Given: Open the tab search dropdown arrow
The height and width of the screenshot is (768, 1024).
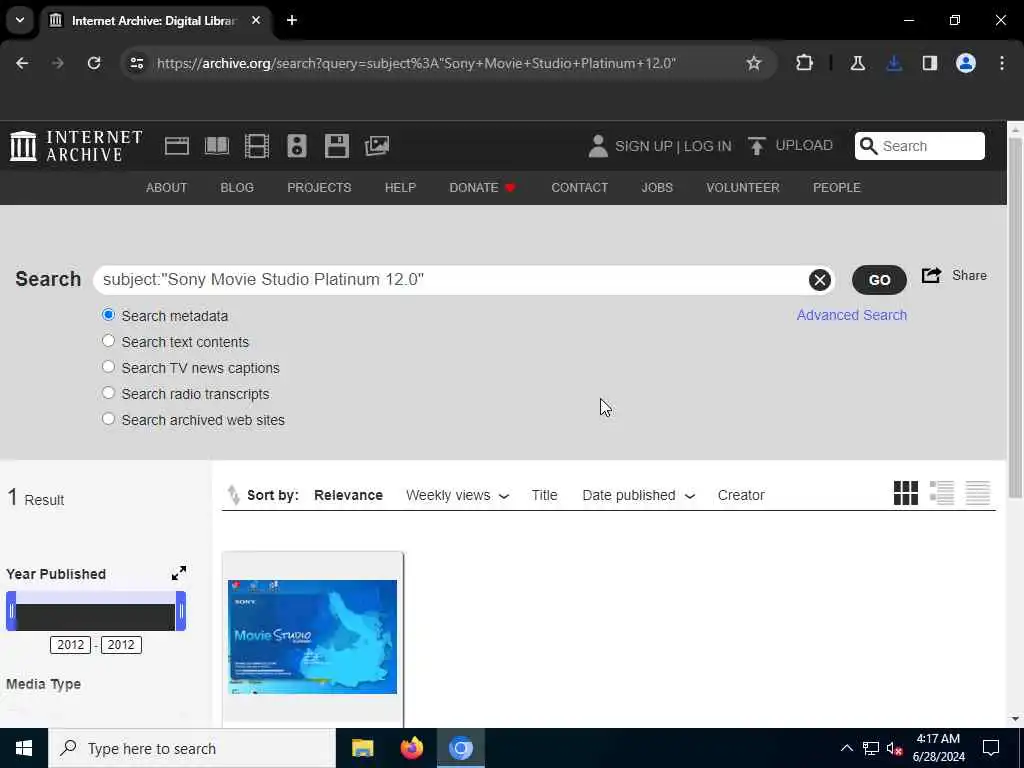Looking at the screenshot, I should [20, 20].
